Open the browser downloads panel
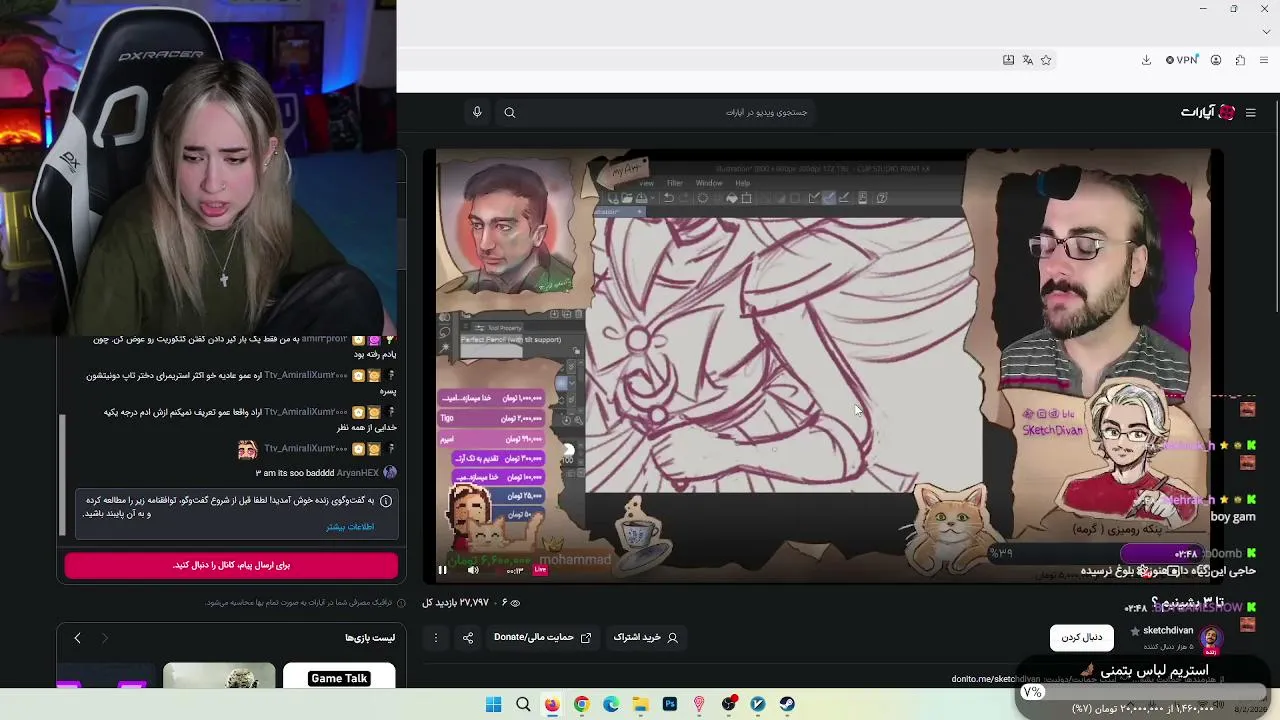This screenshot has width=1280, height=720. (x=1146, y=60)
